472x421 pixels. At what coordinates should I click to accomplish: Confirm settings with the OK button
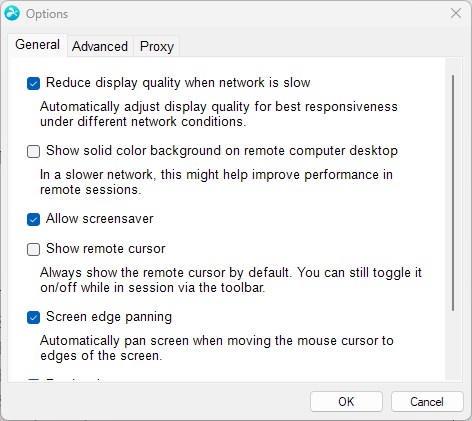(x=346, y=402)
